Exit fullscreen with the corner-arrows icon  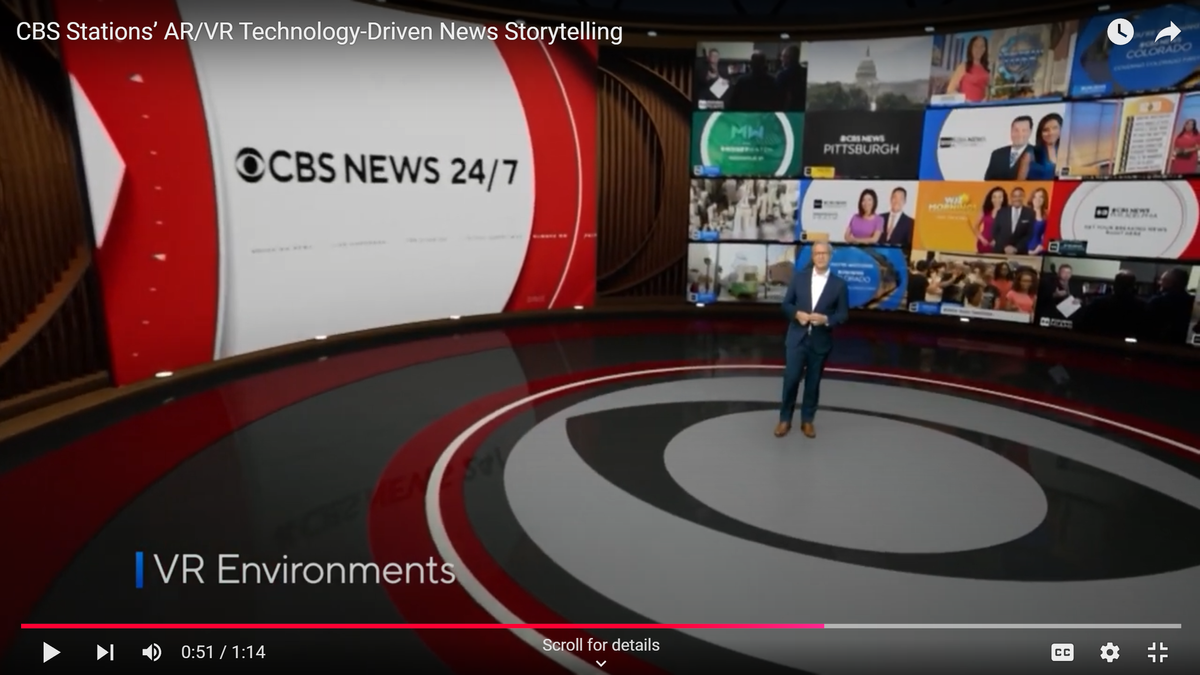tap(1158, 652)
